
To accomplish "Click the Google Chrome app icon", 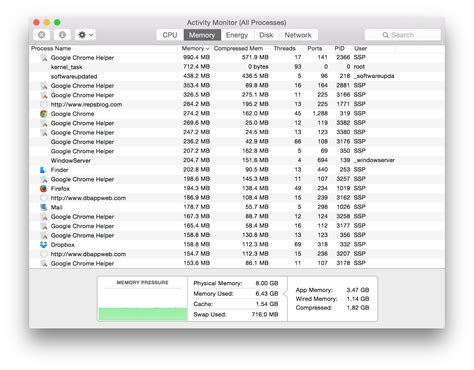I will 44,114.
